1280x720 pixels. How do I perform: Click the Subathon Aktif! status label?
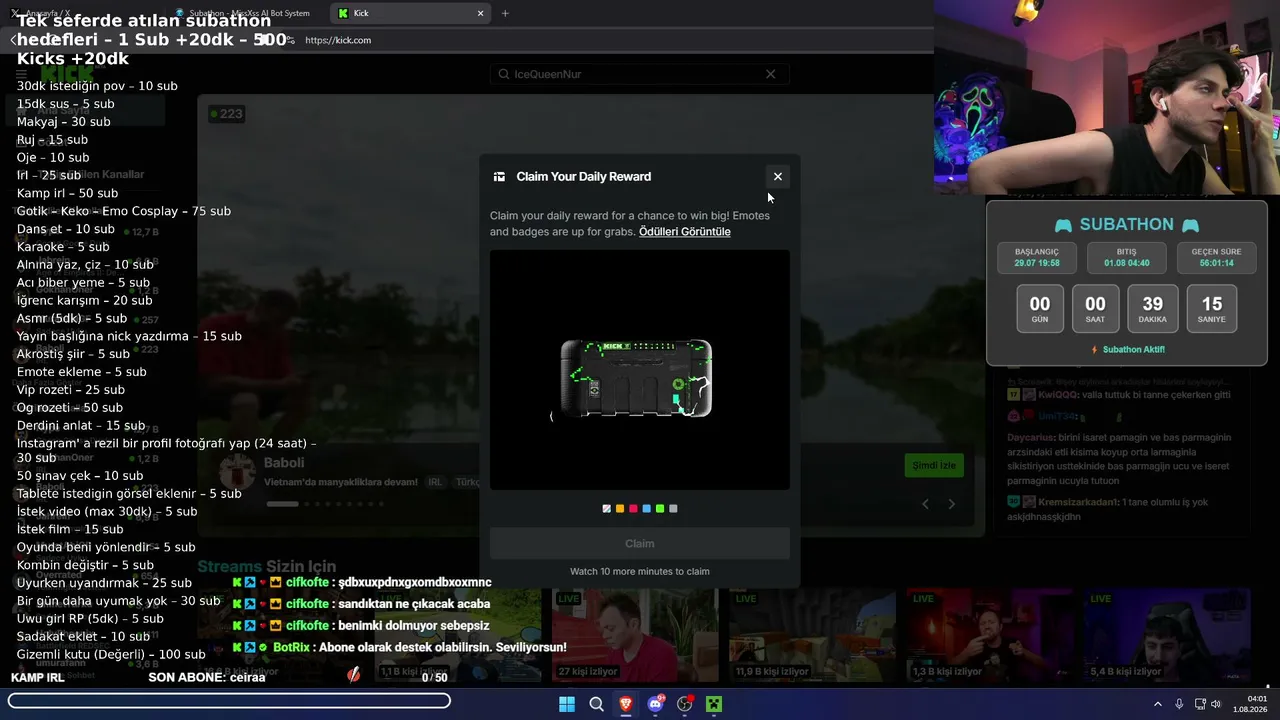click(1127, 350)
